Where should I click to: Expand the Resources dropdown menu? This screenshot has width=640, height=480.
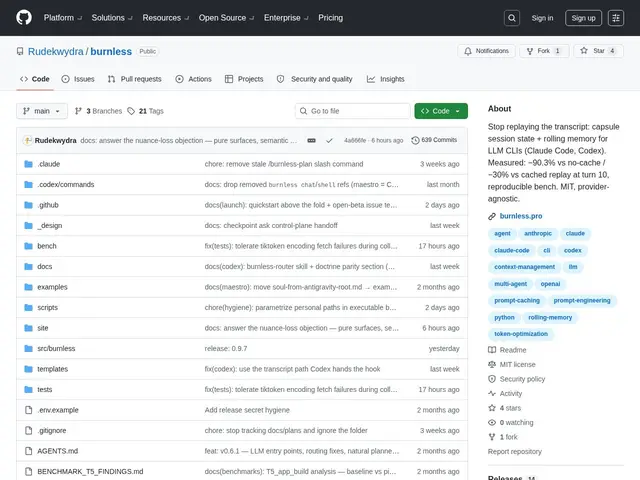[166, 18]
